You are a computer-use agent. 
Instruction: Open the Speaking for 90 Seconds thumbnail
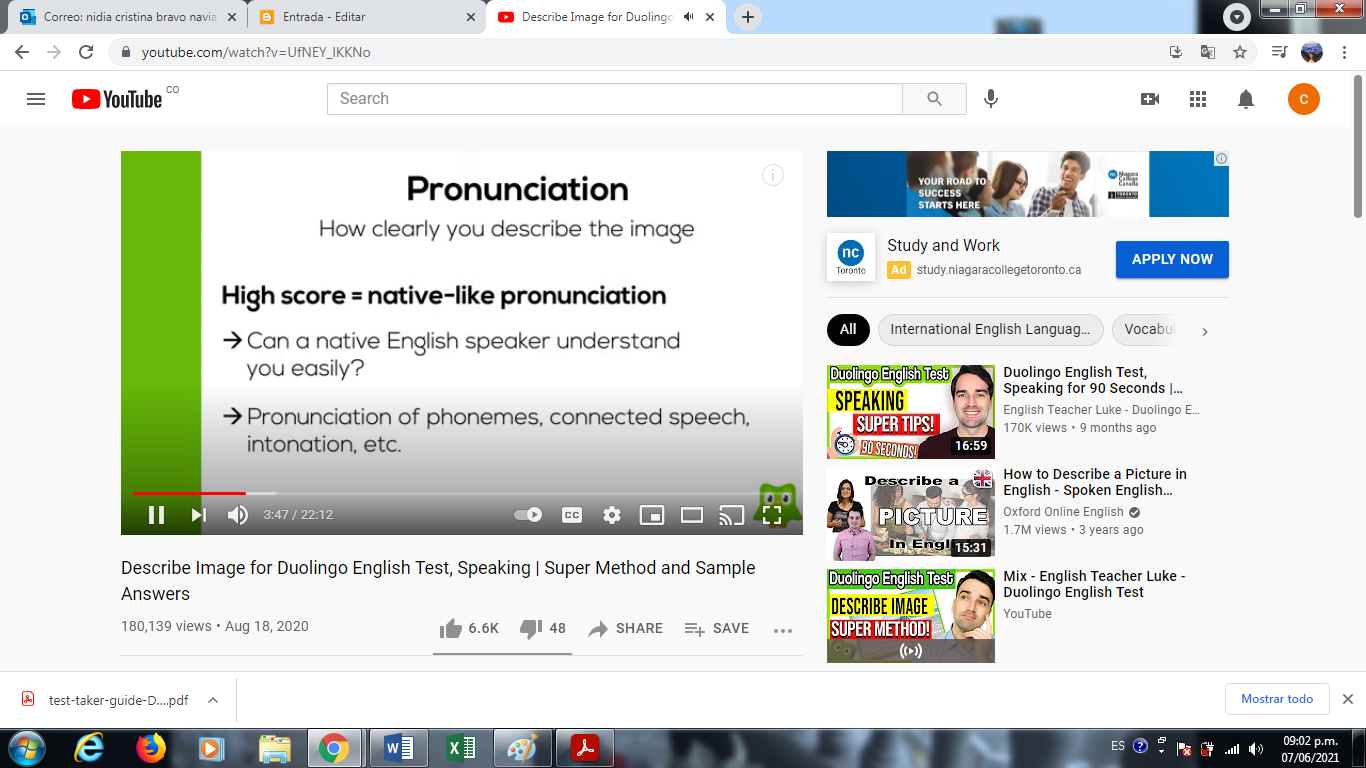coord(911,412)
